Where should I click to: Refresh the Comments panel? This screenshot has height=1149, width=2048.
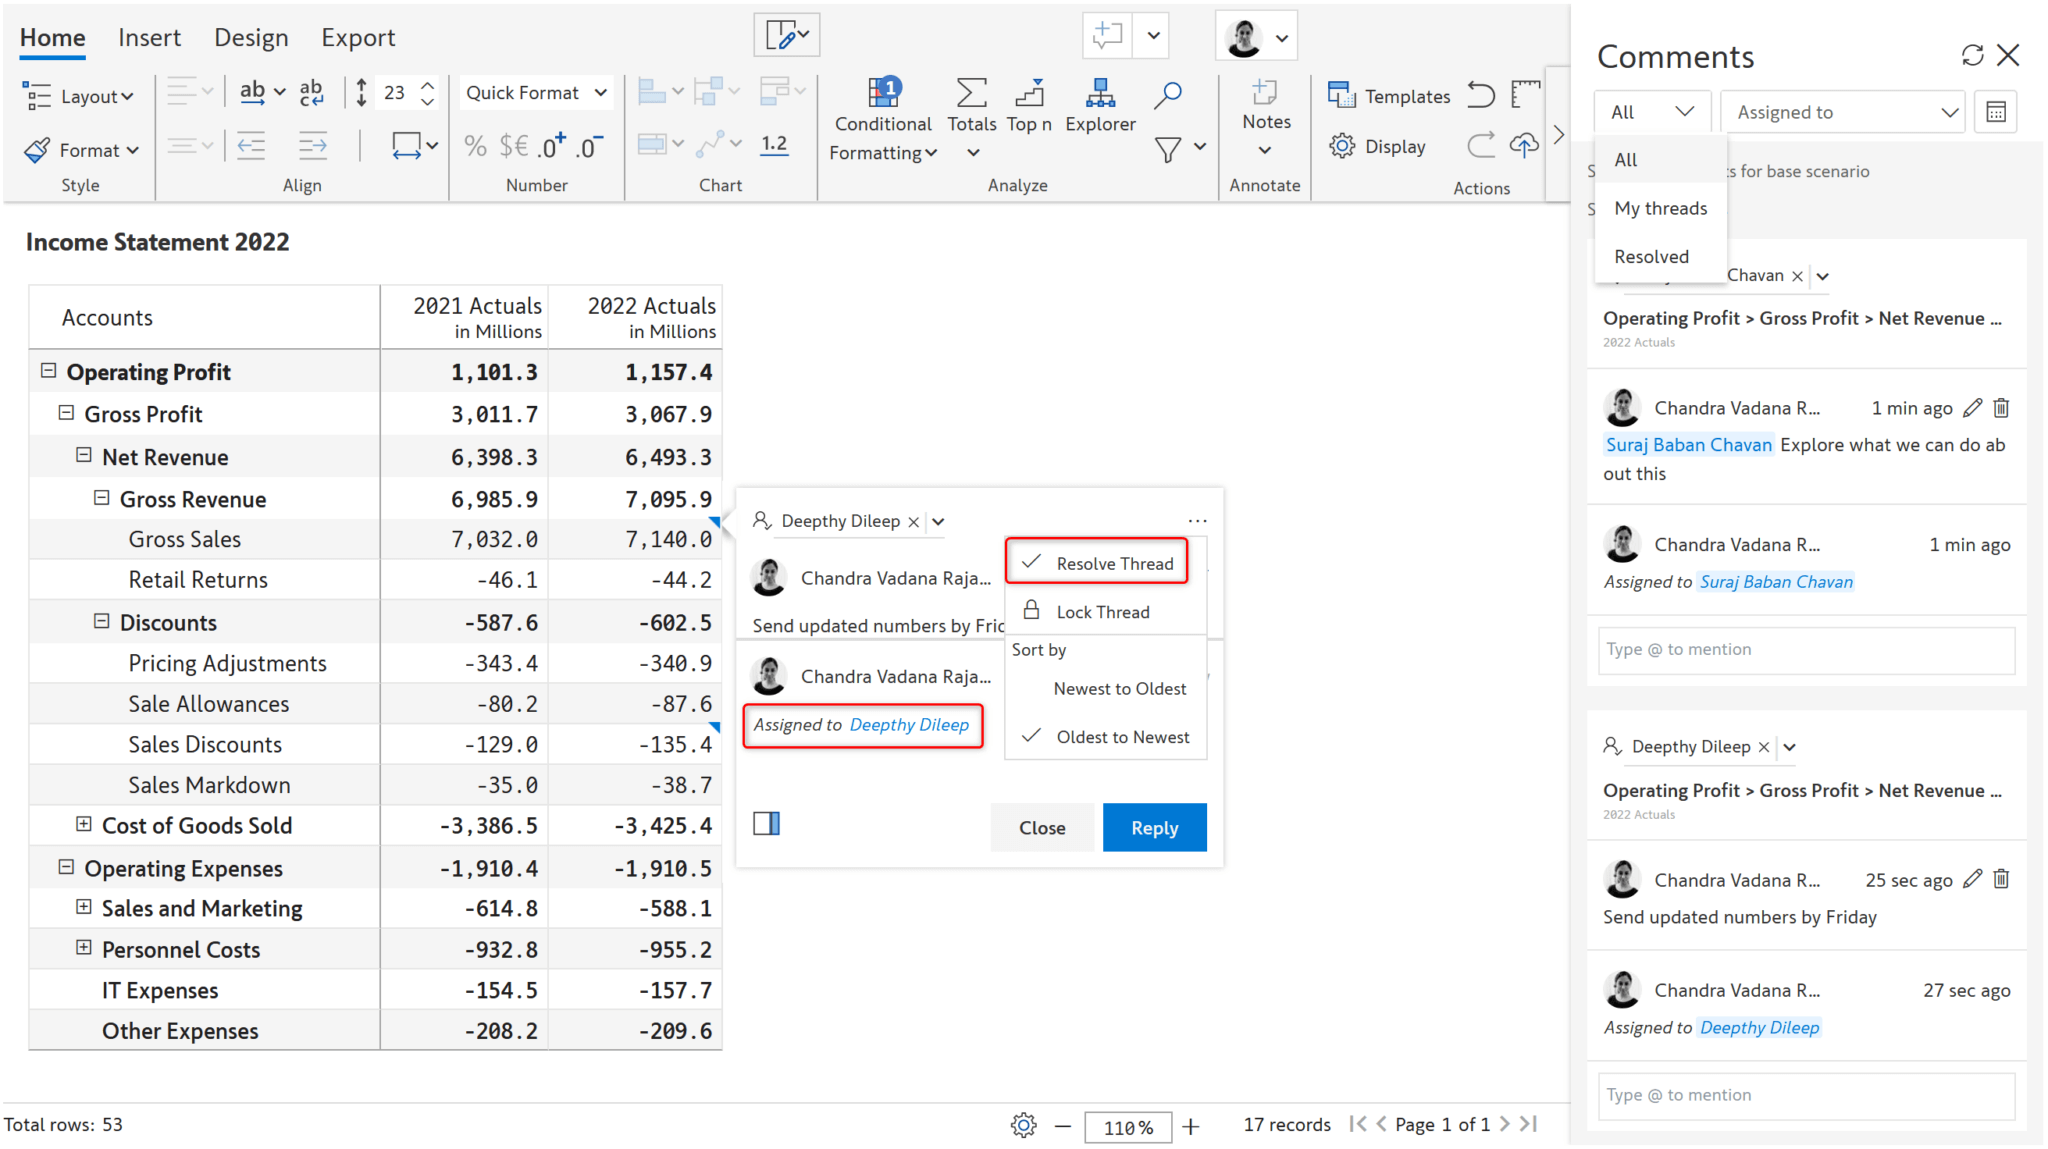[1972, 55]
